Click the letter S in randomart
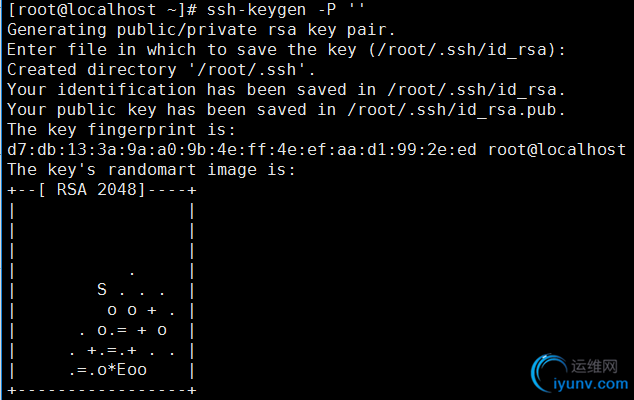 [x=102, y=290]
